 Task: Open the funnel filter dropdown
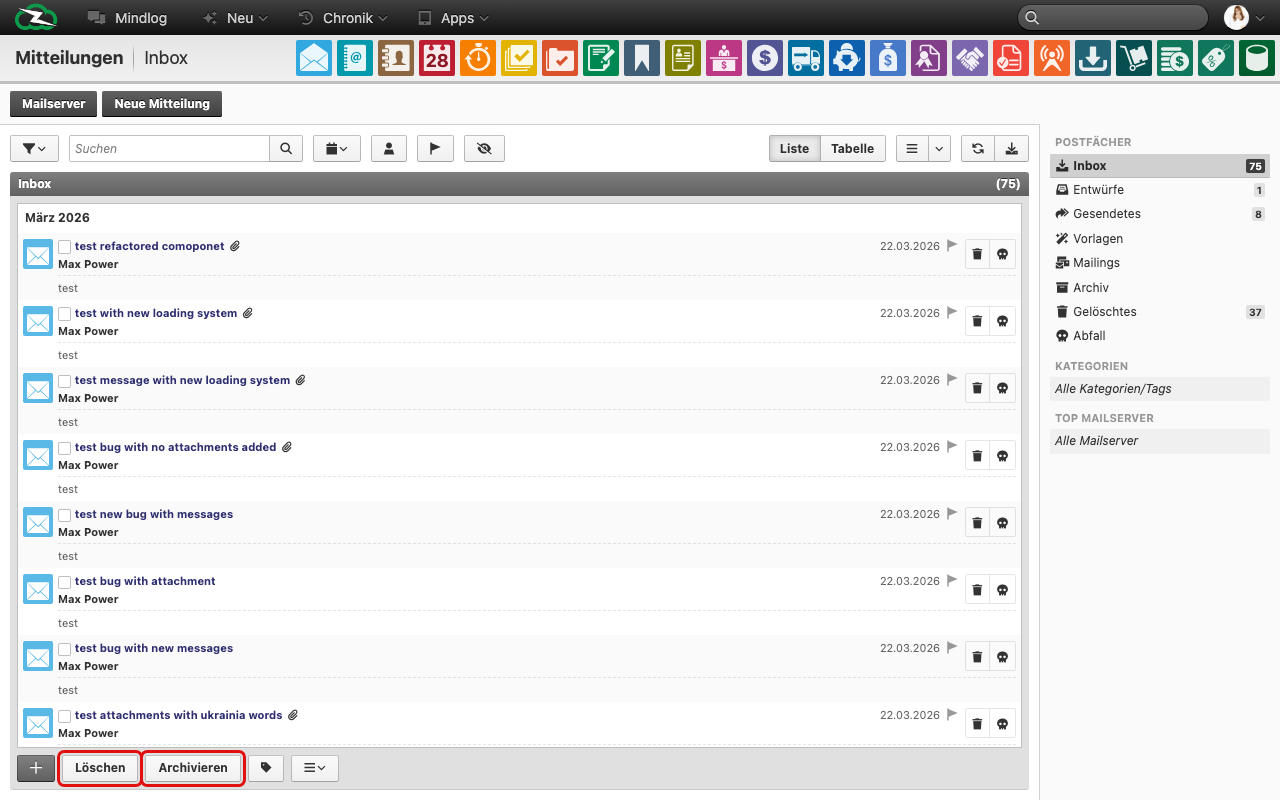(x=34, y=148)
